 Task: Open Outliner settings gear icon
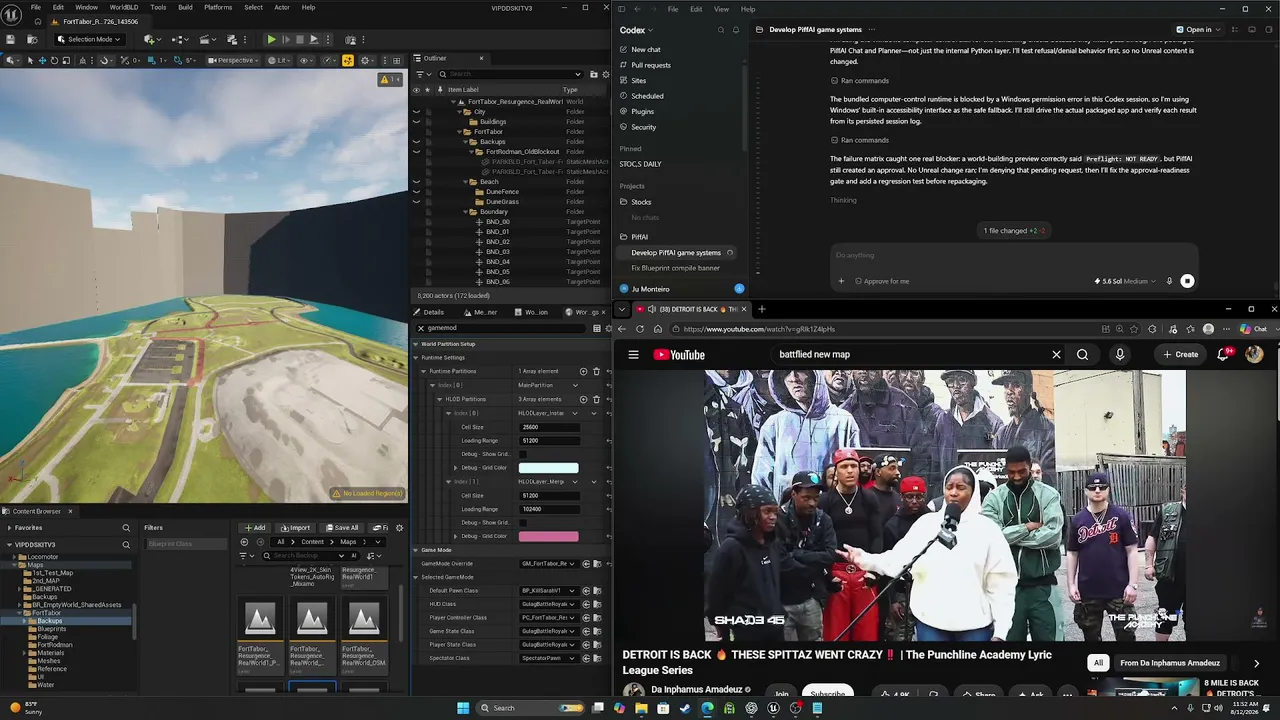pyautogui.click(x=606, y=74)
